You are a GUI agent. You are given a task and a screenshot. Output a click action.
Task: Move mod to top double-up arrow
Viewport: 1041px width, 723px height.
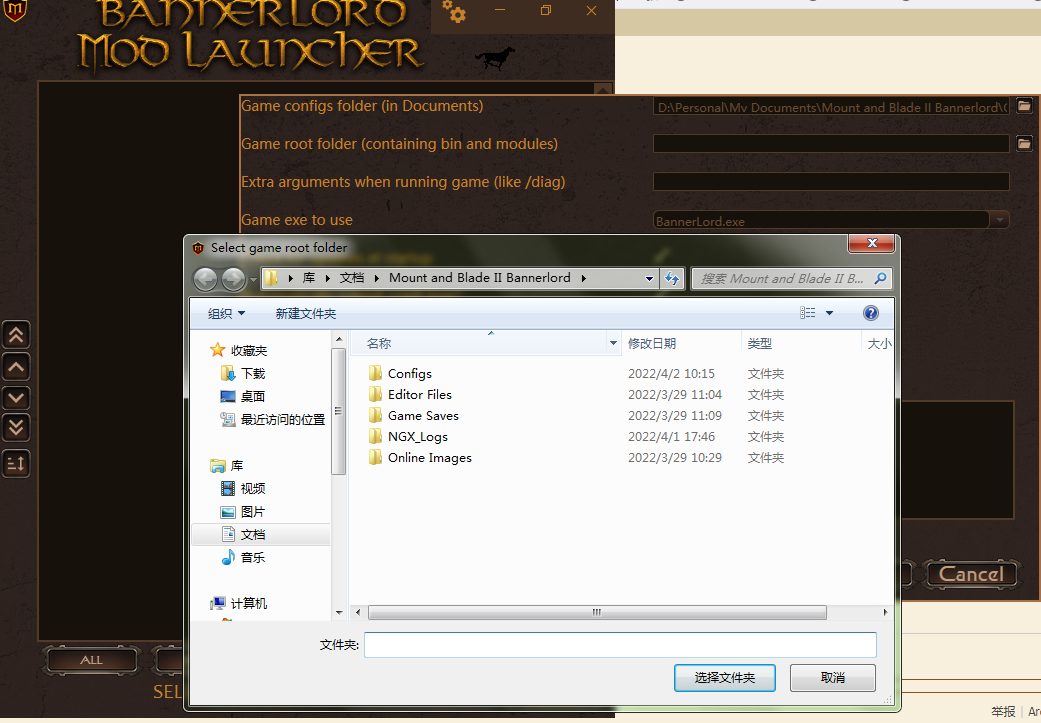coord(16,335)
